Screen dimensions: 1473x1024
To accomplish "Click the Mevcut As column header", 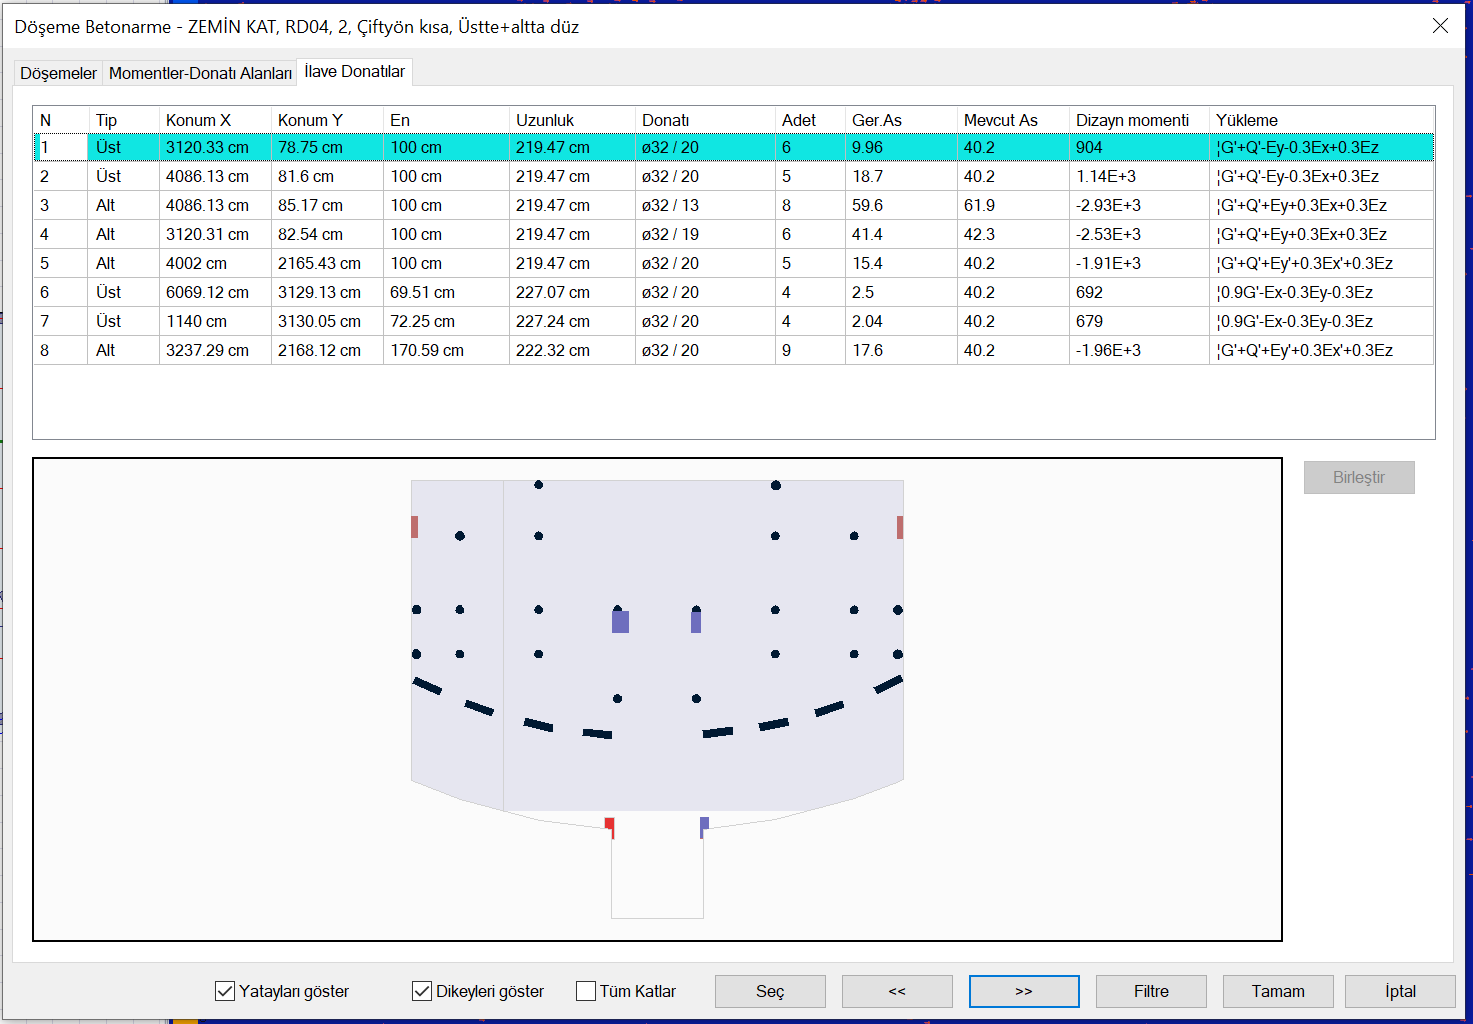I will click(1013, 120).
